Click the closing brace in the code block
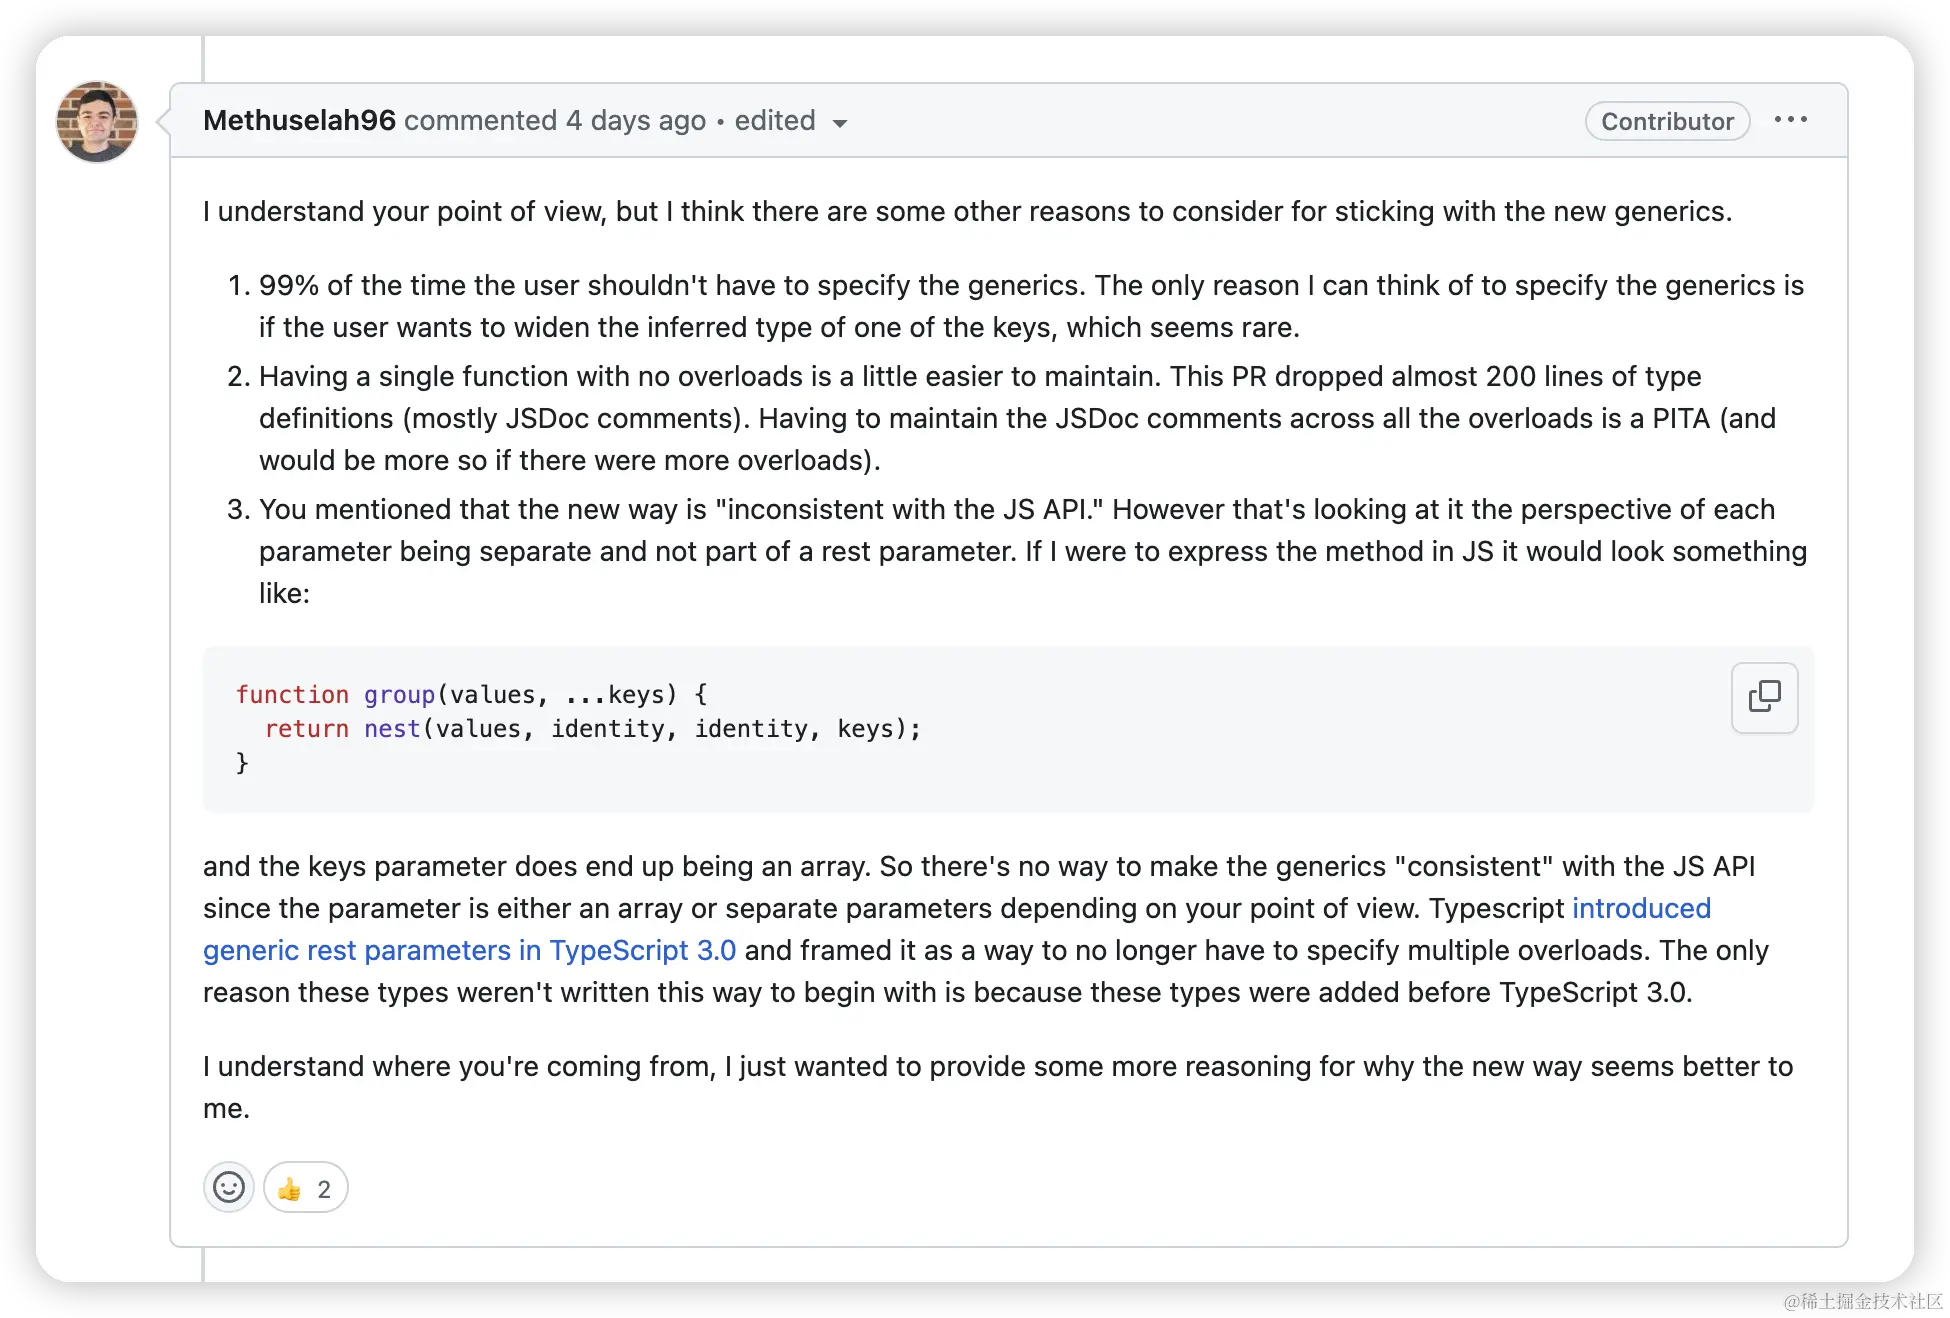This screenshot has width=1950, height=1318. (x=242, y=763)
